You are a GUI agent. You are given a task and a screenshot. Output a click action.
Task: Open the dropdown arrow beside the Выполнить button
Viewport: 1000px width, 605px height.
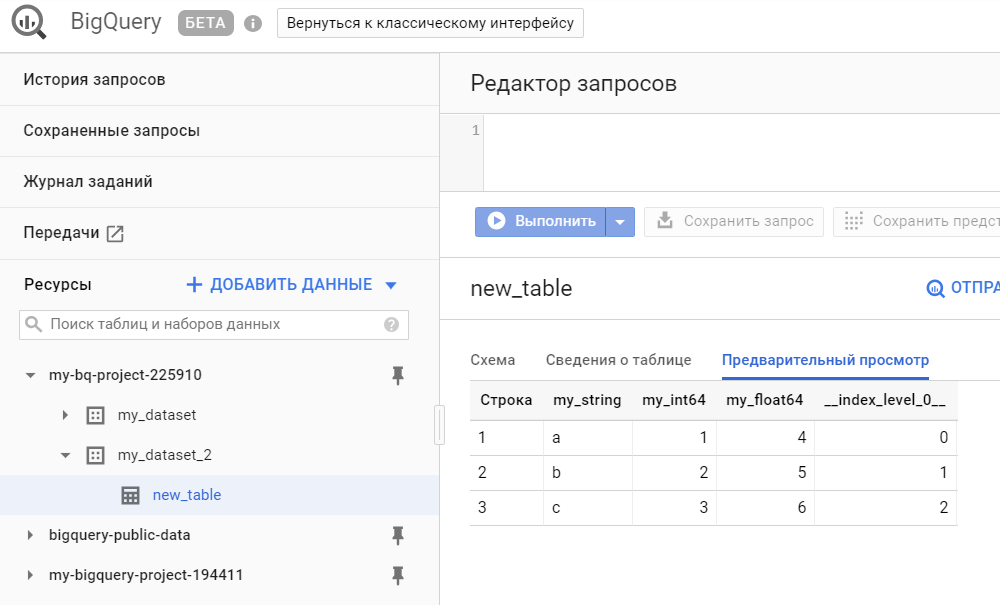[620, 221]
